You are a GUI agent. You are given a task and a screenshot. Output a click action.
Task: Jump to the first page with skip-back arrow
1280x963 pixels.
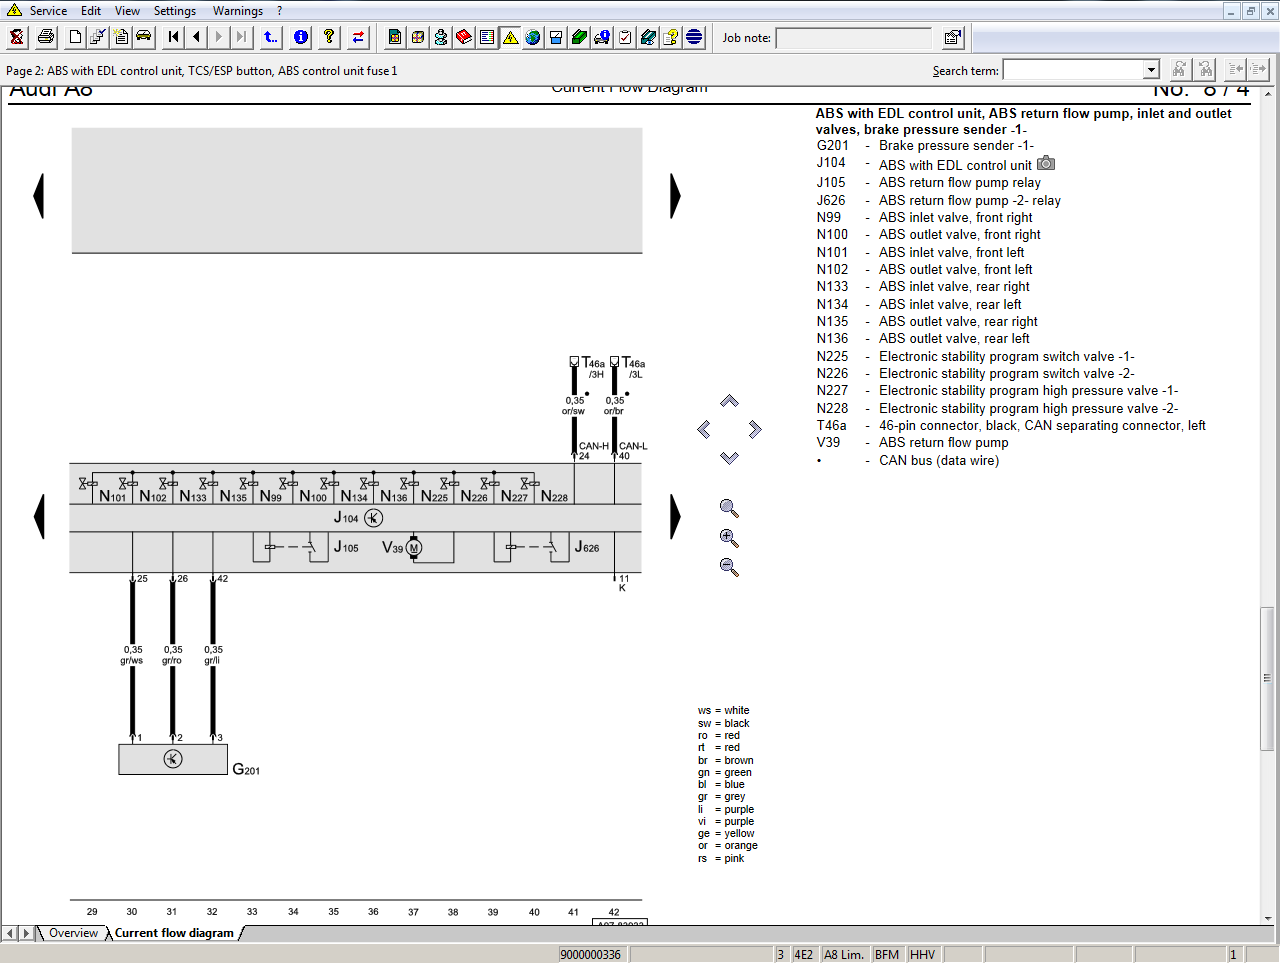tap(174, 37)
